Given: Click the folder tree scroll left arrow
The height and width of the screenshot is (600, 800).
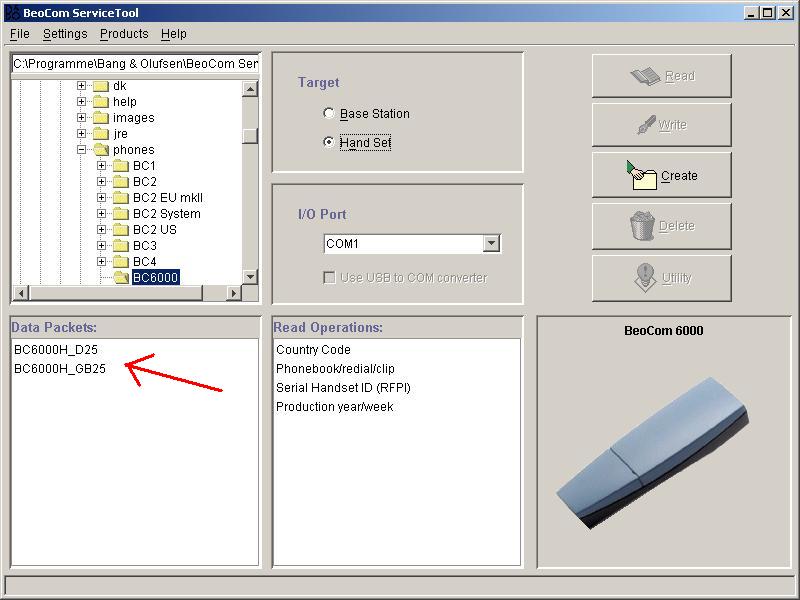Looking at the screenshot, I should pos(20,293).
